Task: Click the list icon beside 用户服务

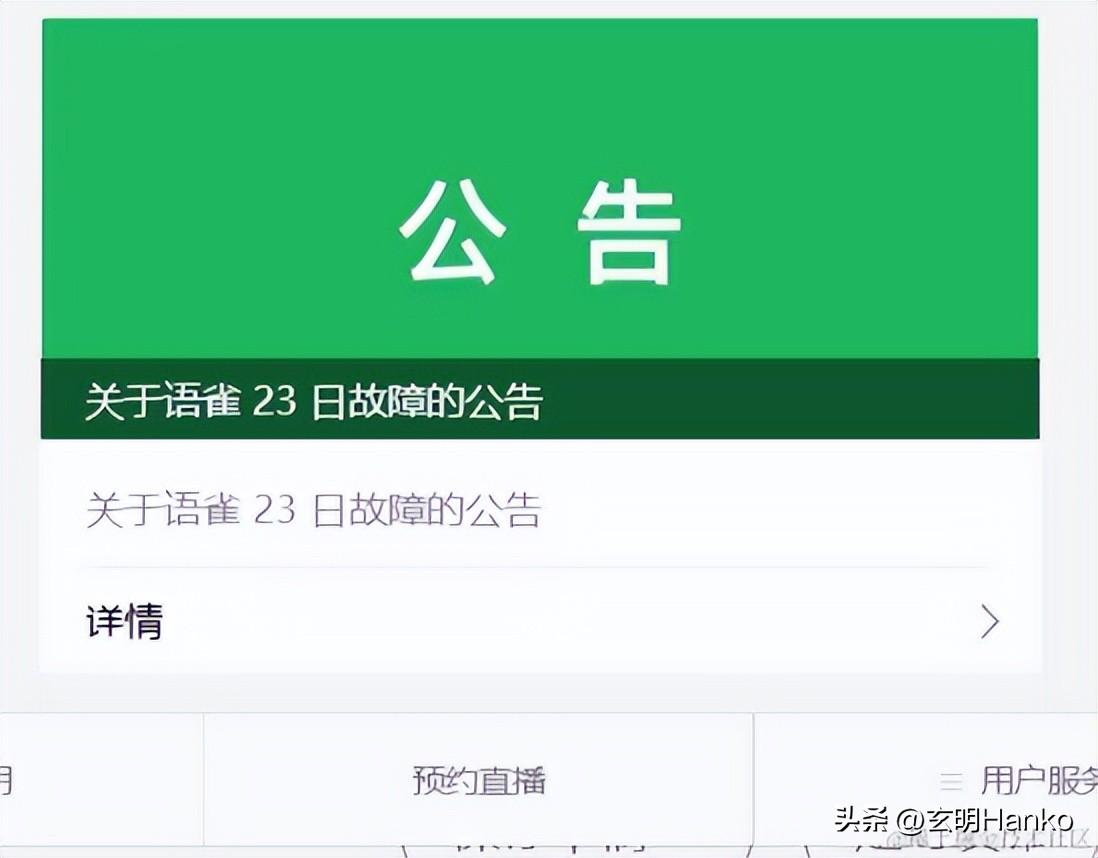Action: point(951,780)
